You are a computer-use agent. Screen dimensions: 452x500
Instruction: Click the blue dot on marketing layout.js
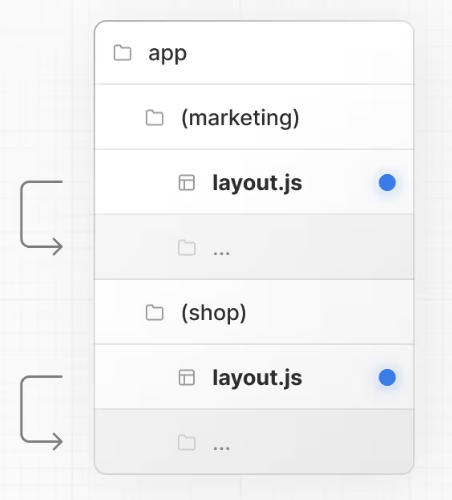[387, 183]
